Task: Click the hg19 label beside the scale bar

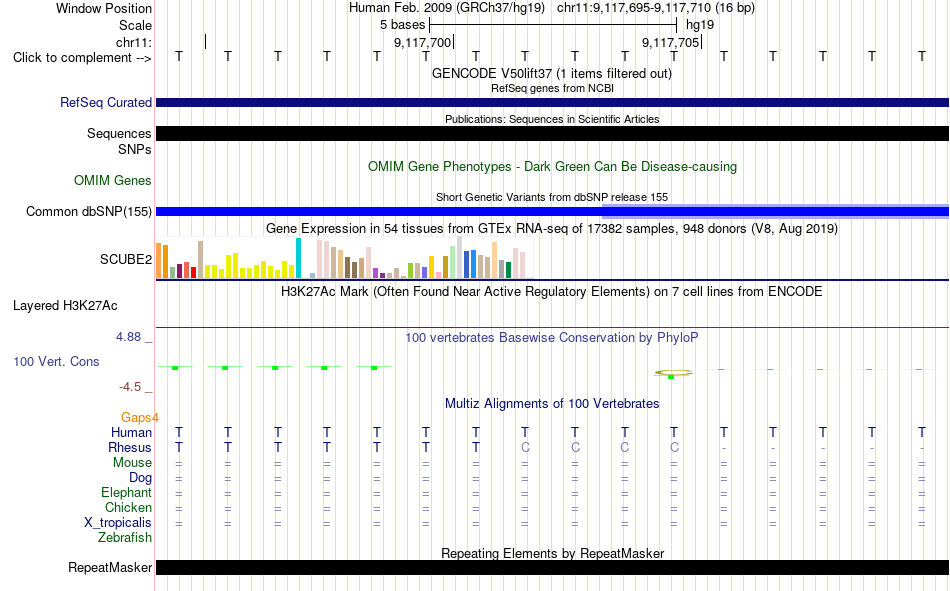Action: (700, 25)
